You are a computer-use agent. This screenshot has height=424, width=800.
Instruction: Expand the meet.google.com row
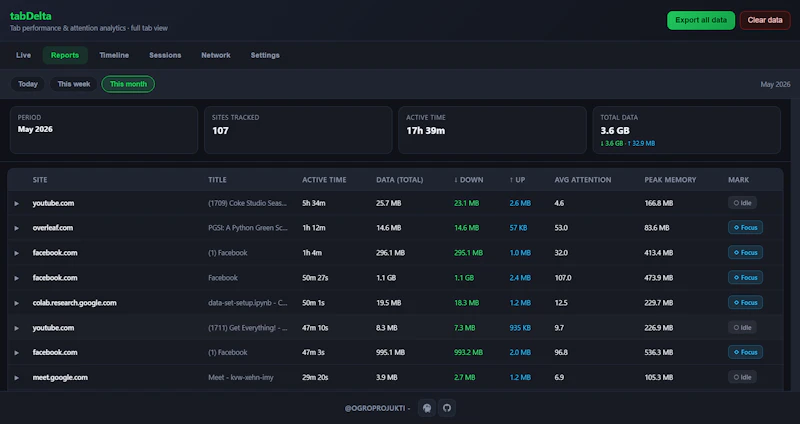(16, 378)
